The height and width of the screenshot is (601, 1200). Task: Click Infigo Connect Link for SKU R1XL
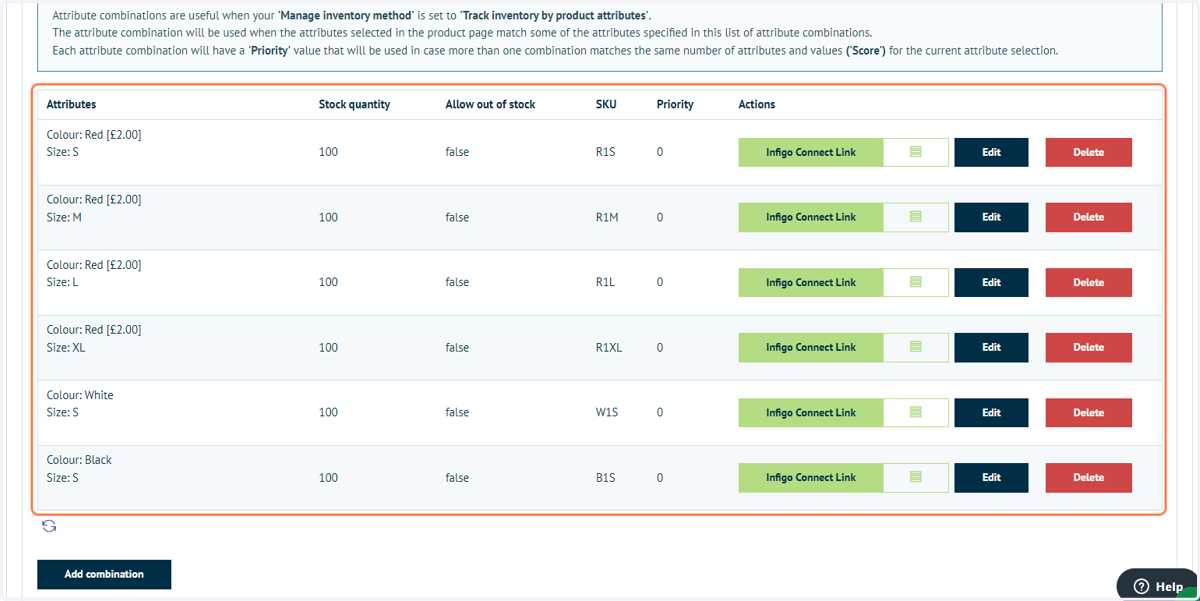click(811, 347)
